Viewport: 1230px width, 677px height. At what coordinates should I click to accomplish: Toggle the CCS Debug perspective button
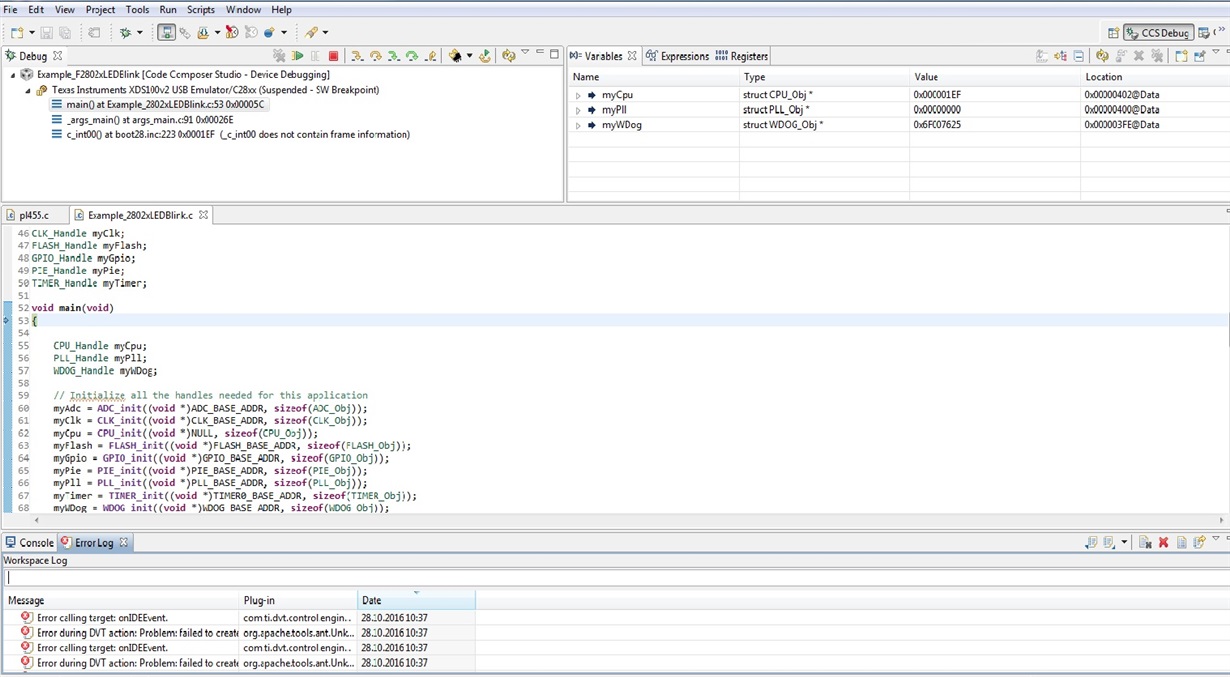coord(1160,31)
